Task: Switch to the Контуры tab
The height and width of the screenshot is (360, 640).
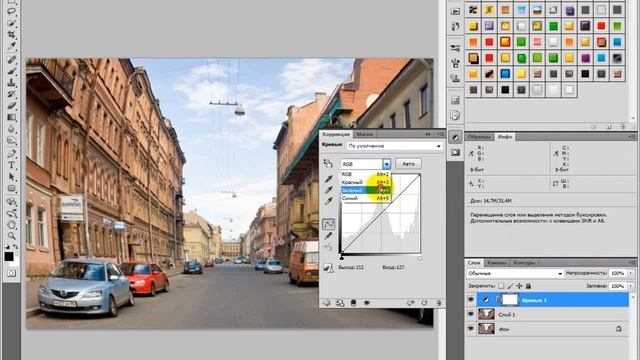Action: pos(524,262)
